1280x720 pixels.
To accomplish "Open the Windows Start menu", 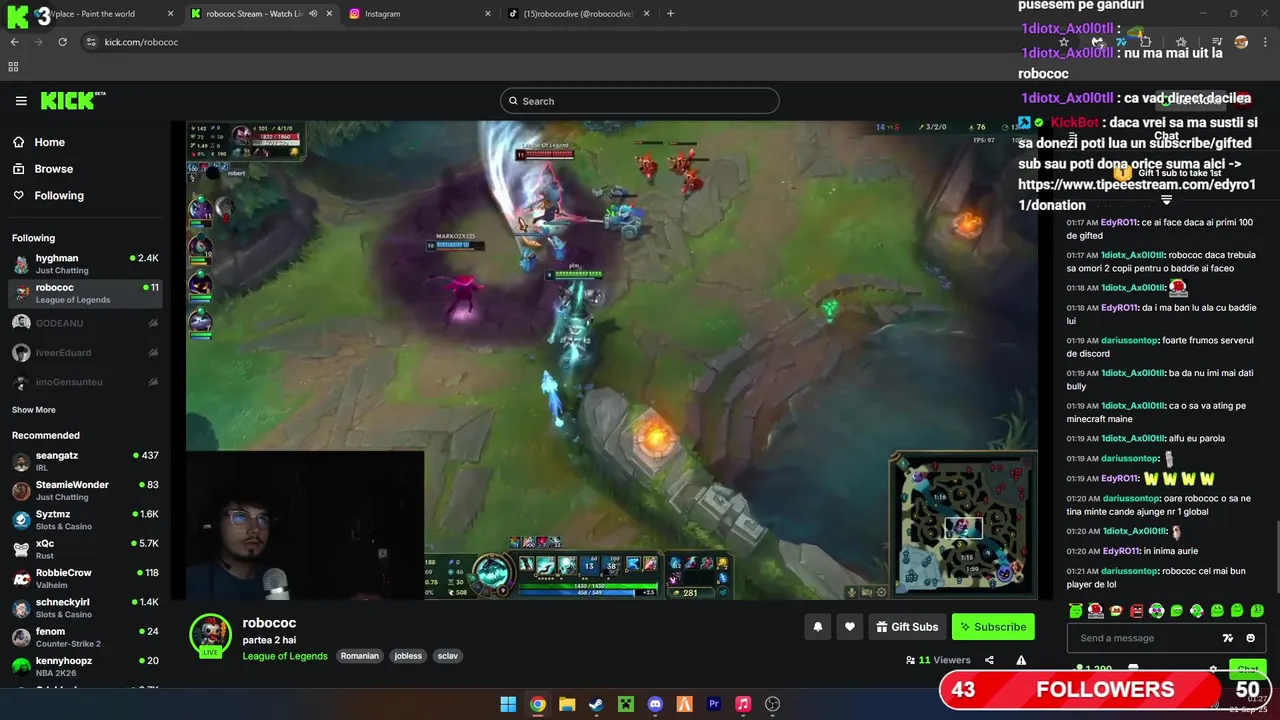I will (508, 704).
